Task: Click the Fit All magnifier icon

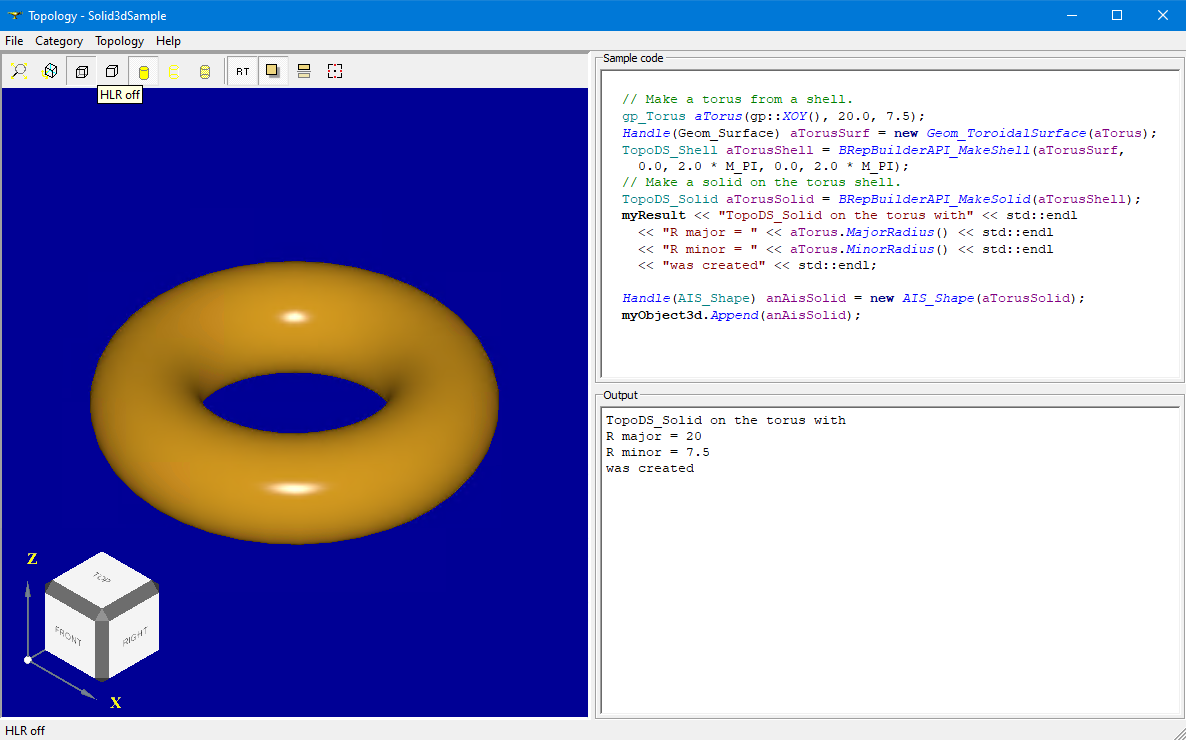Action: point(20,72)
